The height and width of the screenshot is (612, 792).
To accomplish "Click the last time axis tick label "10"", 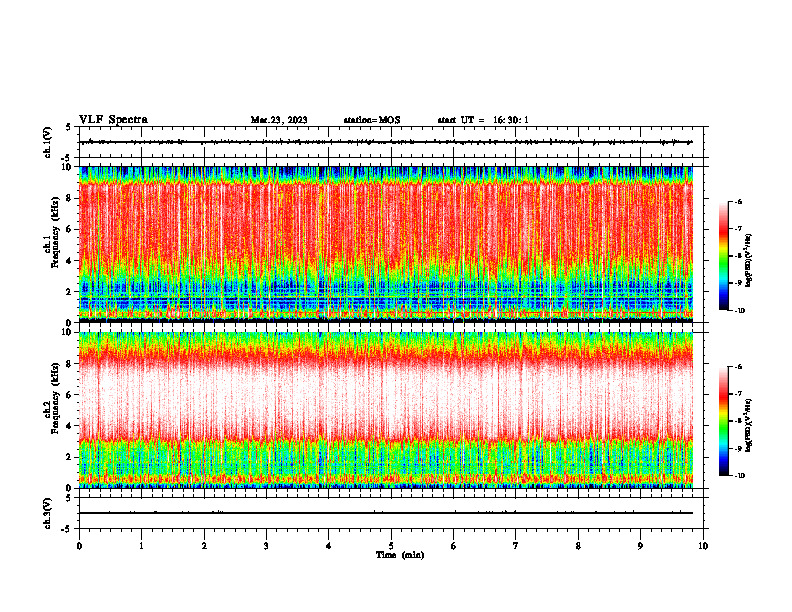I will point(703,546).
